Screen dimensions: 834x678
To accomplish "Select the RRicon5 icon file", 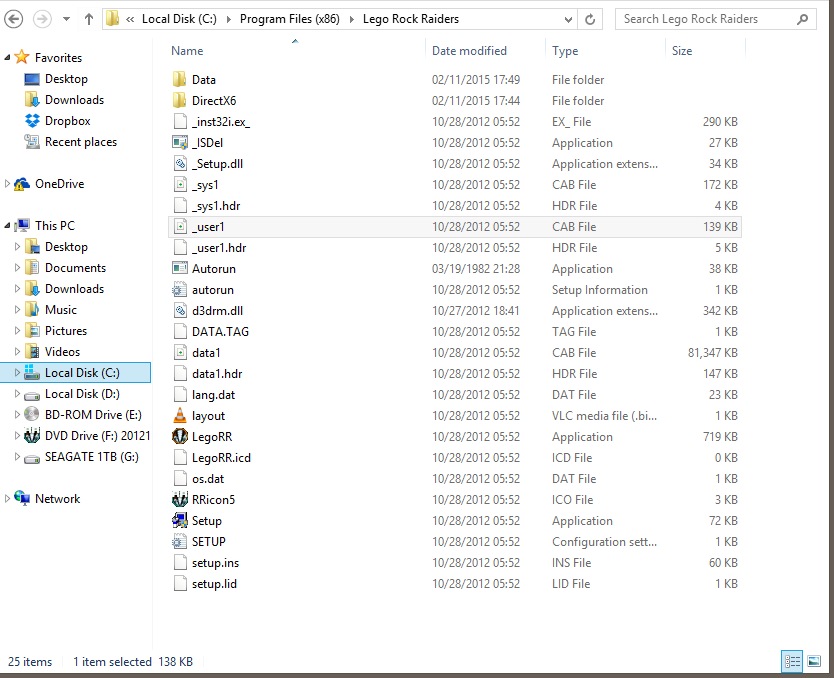I will coord(180,499).
